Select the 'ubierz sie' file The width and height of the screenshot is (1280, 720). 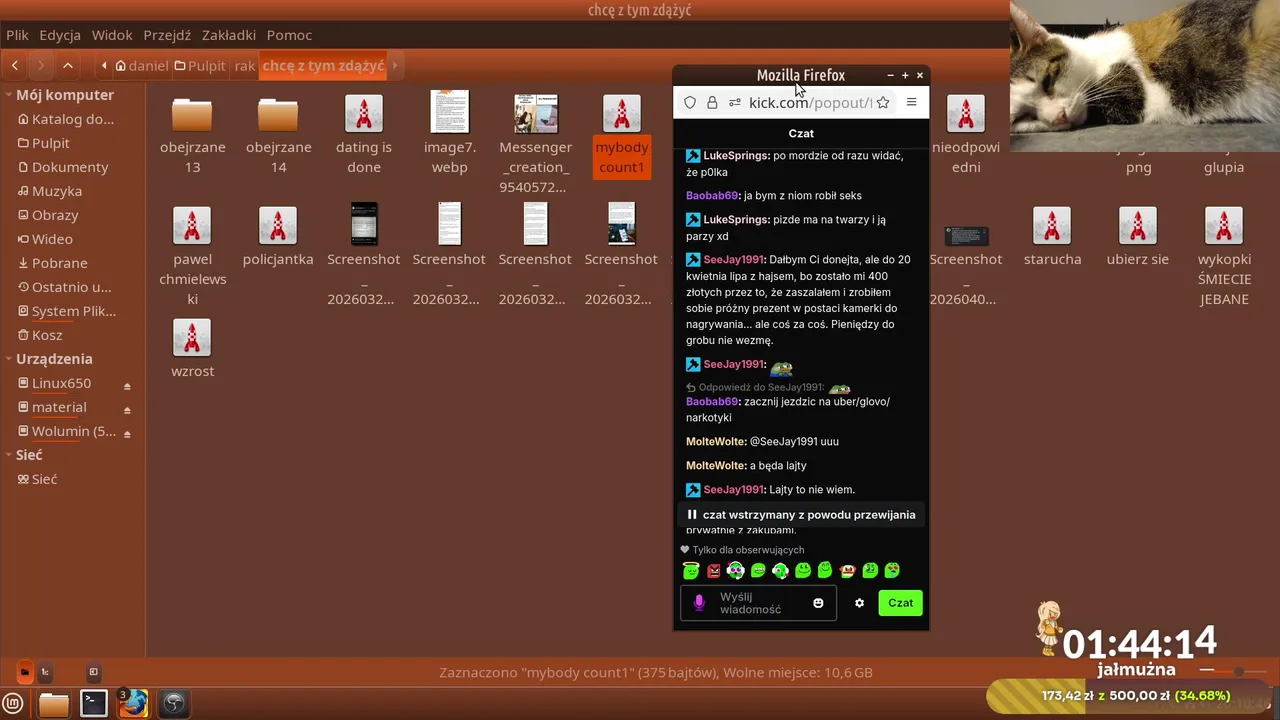click(x=1138, y=236)
